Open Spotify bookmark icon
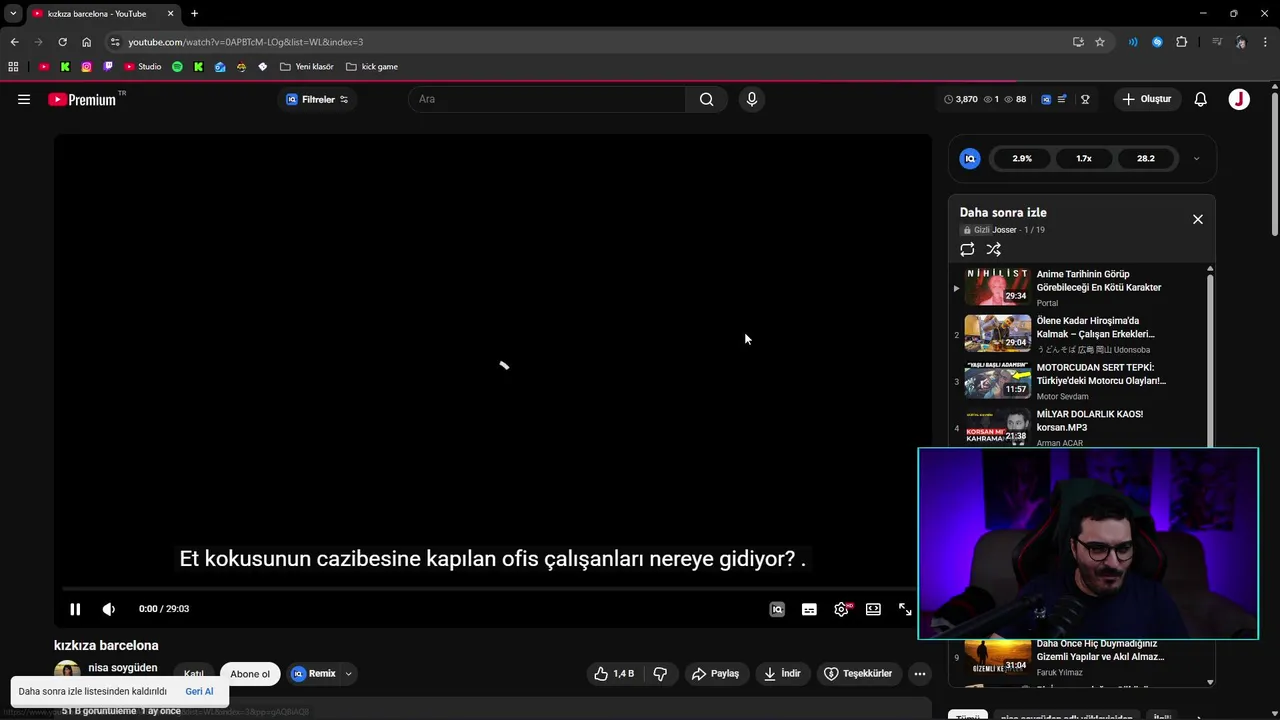Viewport: 1280px width, 720px height. click(x=177, y=67)
